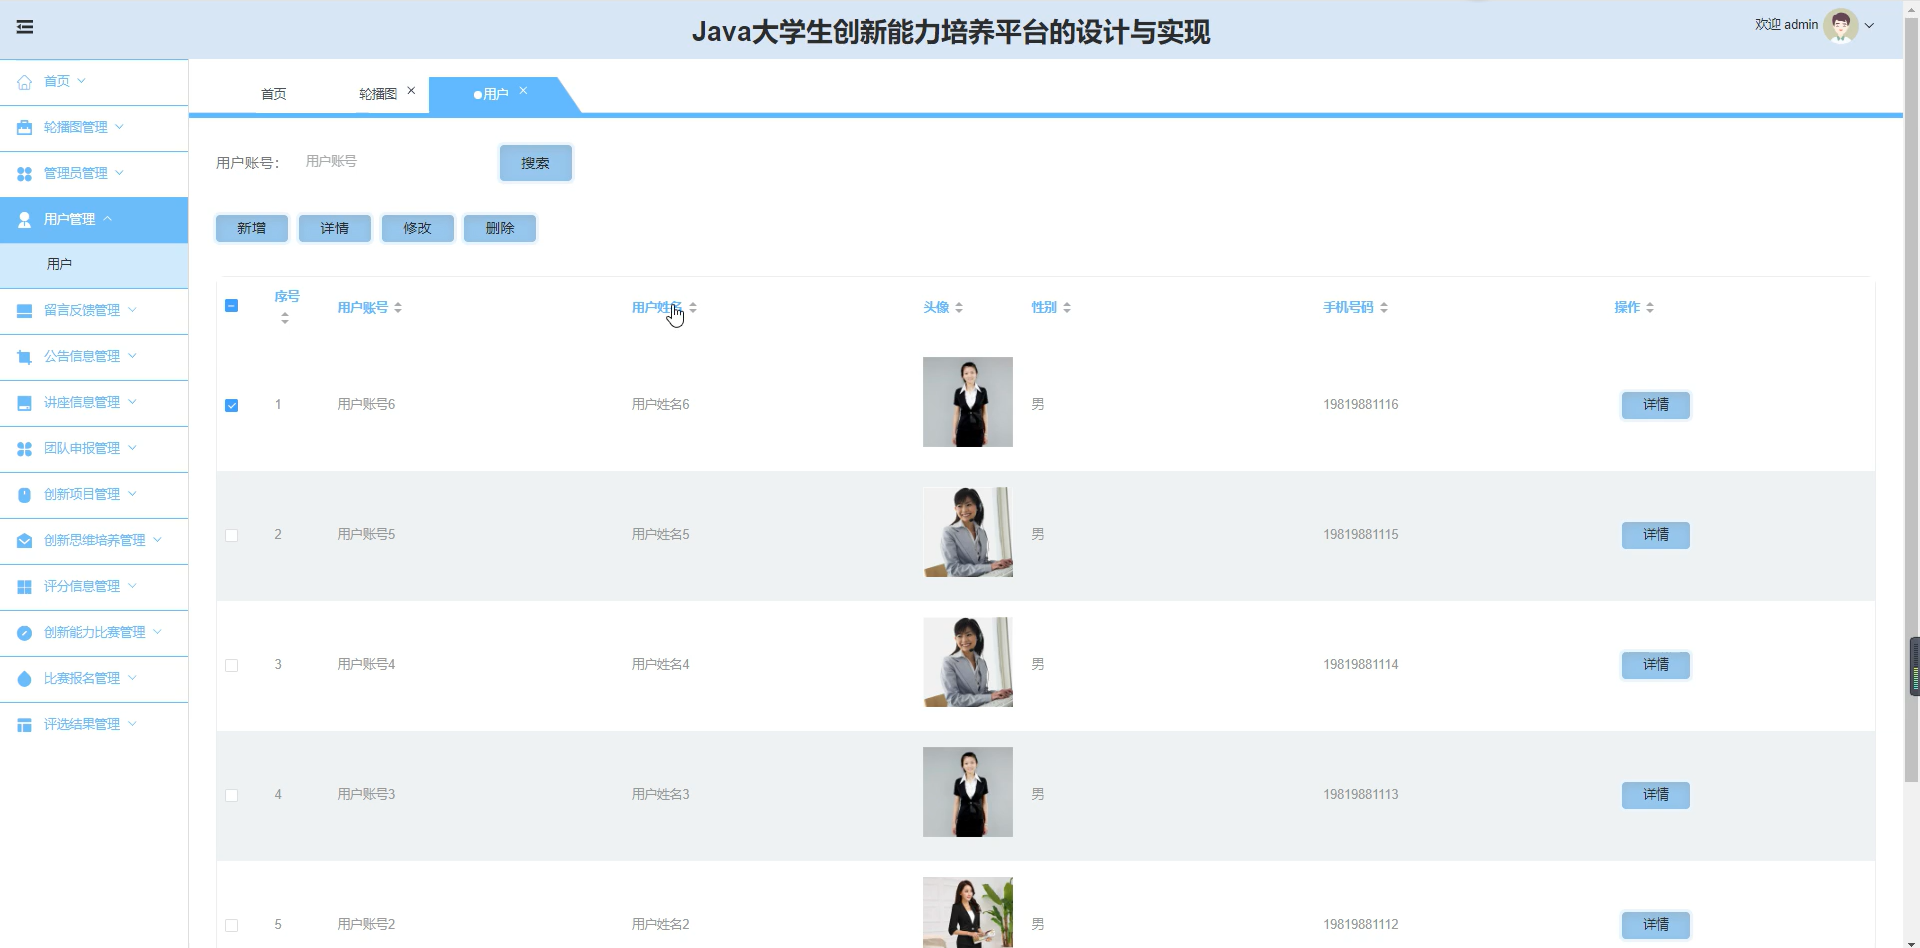
Task: Open 评分信息管理 using its grid icon
Action: 24,586
